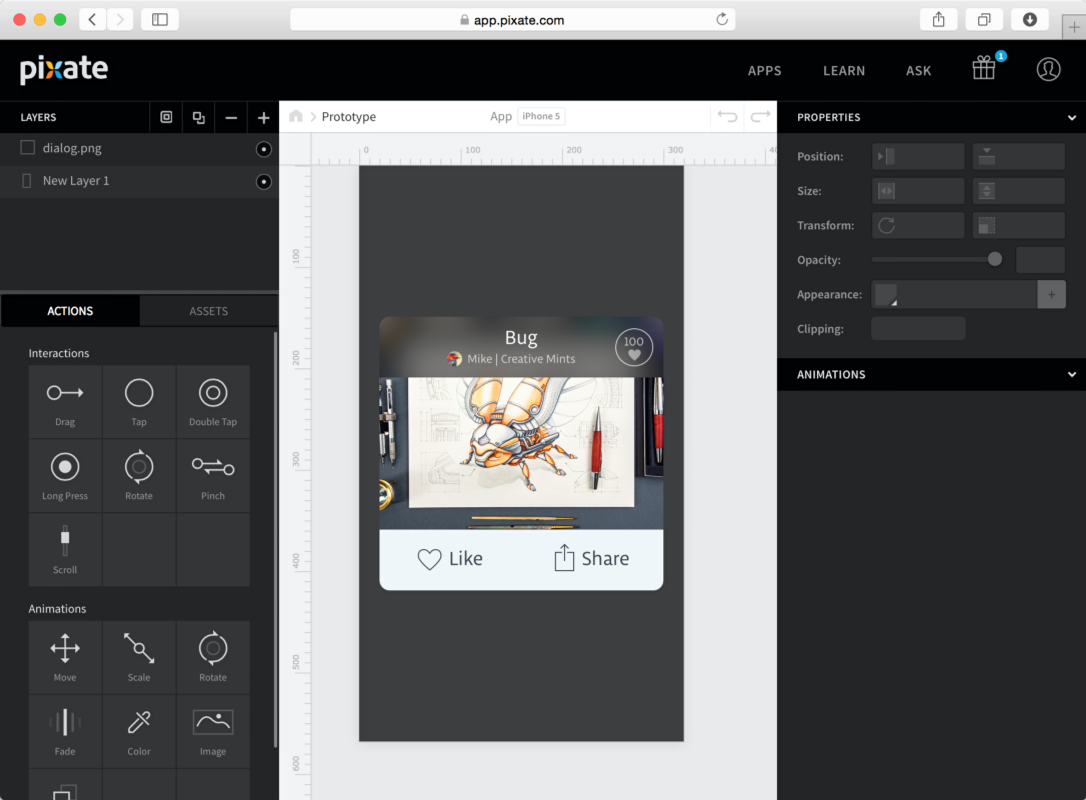Click the Safari address bar
1086x800 pixels.
coord(513,19)
